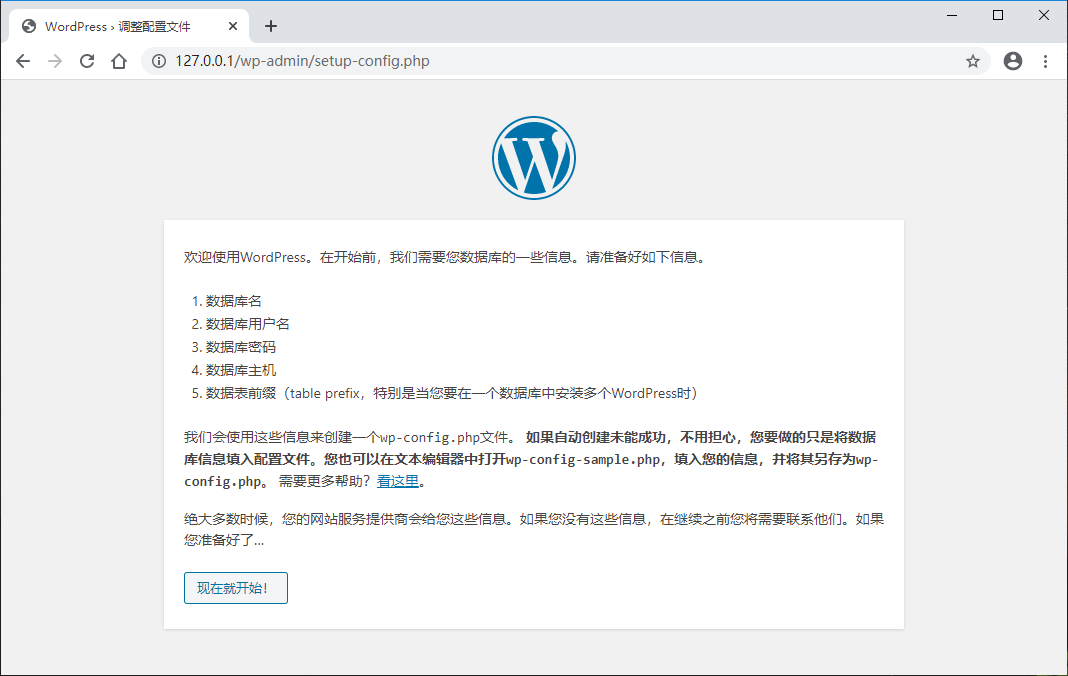The width and height of the screenshot is (1068, 676).
Task: Select the WordPress 调整配置文件 tab
Action: pos(129,26)
